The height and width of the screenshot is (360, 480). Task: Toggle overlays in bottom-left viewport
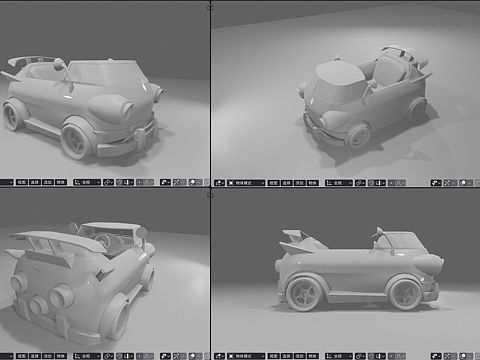click(193, 356)
